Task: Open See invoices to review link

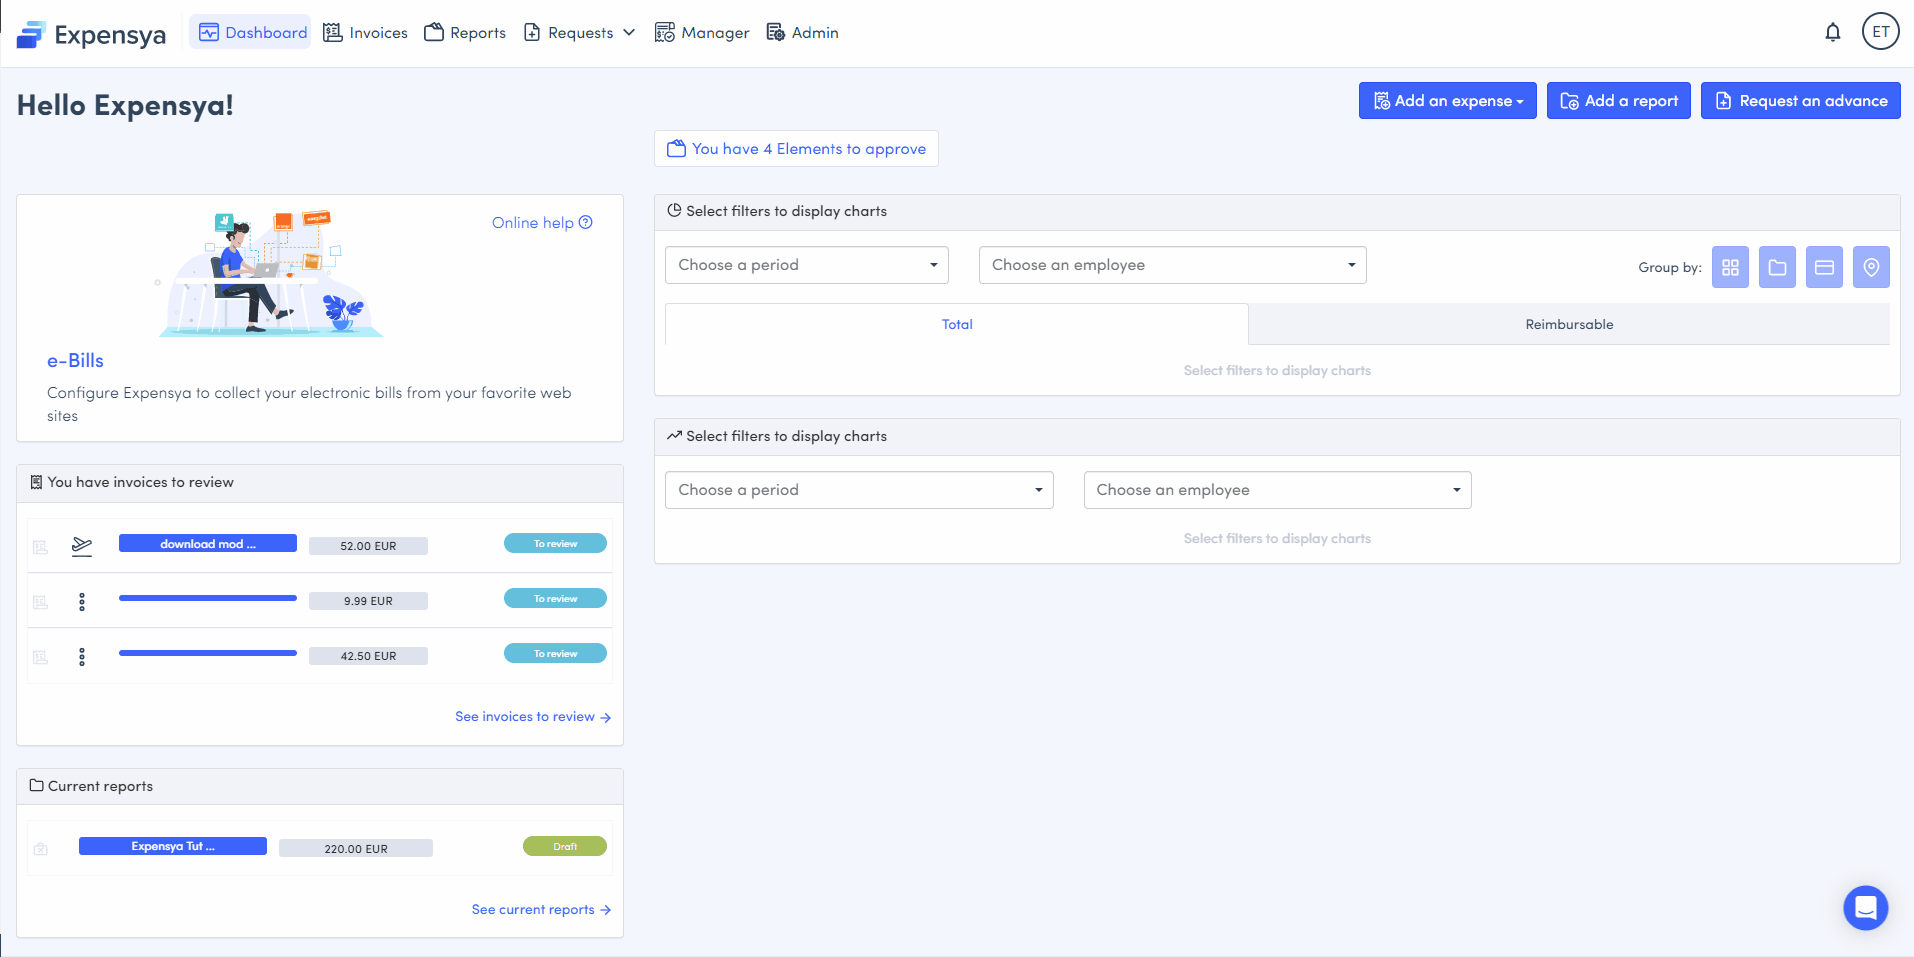Action: point(532,717)
